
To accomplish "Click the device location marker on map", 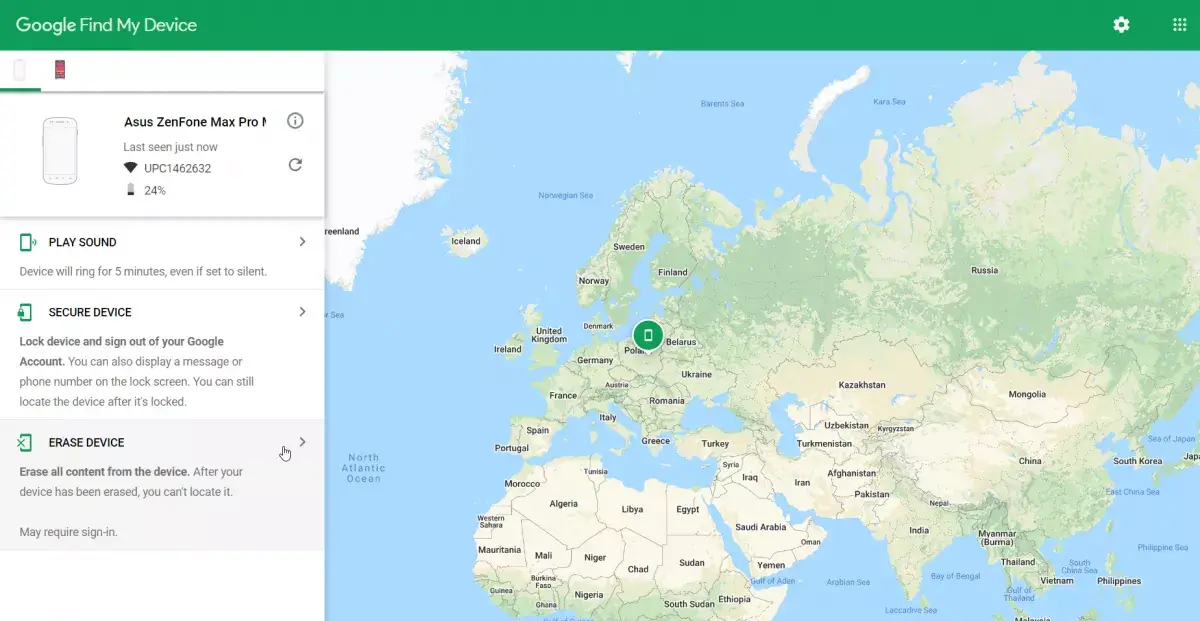I will [x=648, y=336].
